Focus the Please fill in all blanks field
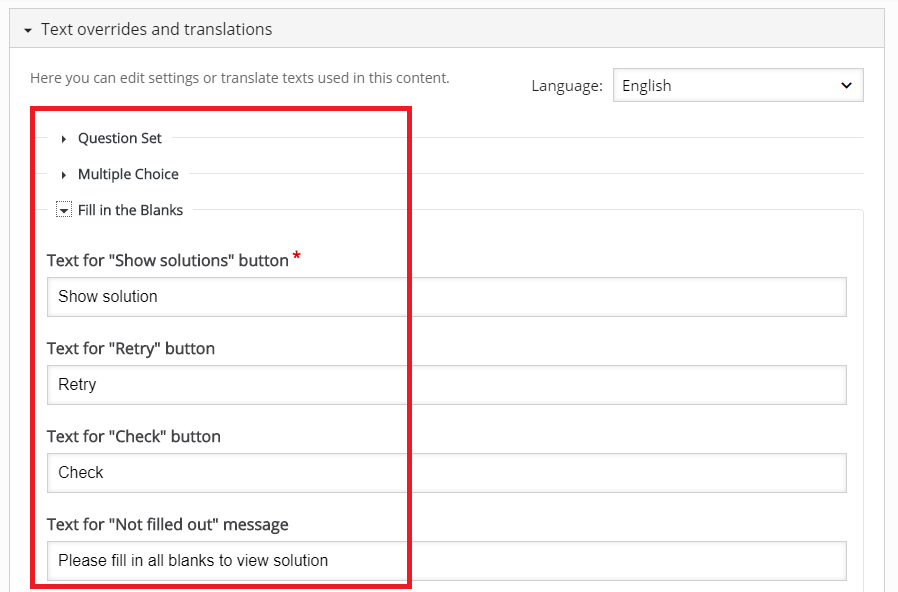Viewport: 898px width, 592px height. 447,561
